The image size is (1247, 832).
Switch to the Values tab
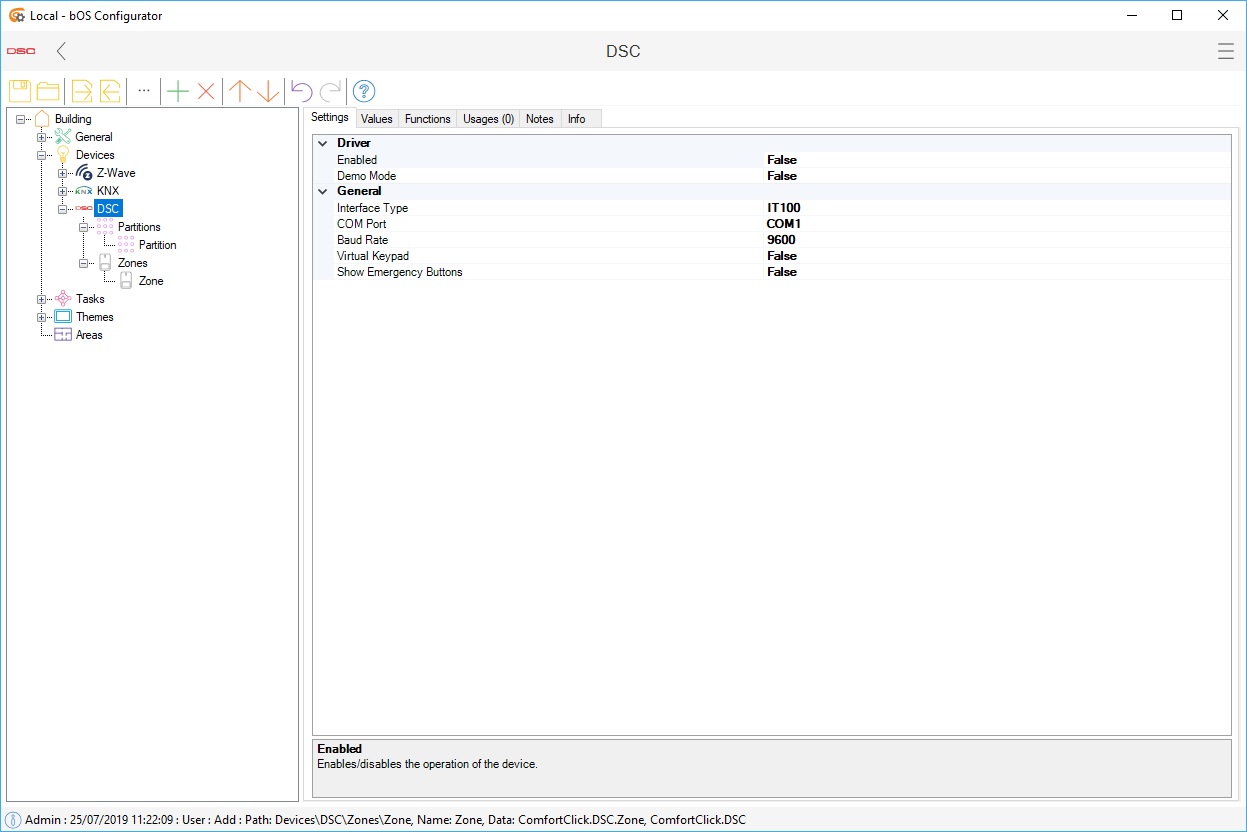pyautogui.click(x=377, y=119)
